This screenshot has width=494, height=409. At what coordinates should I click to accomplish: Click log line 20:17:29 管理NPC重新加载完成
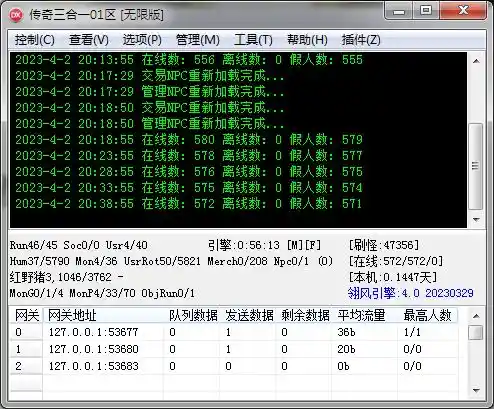(x=150, y=92)
